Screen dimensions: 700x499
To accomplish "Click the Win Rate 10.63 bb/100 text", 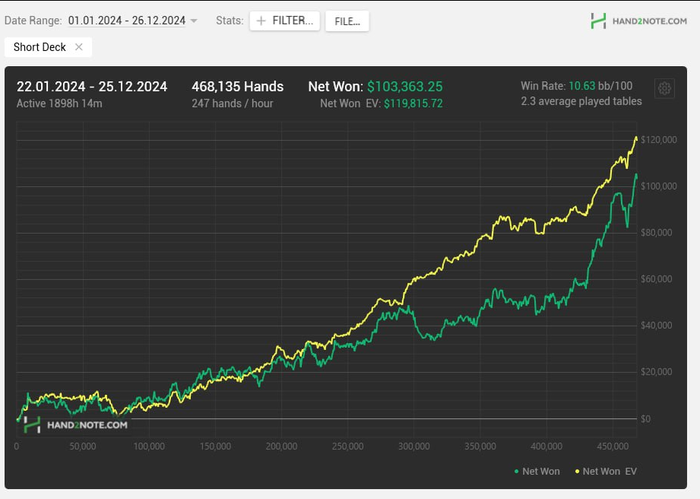I will pyautogui.click(x=576, y=86).
